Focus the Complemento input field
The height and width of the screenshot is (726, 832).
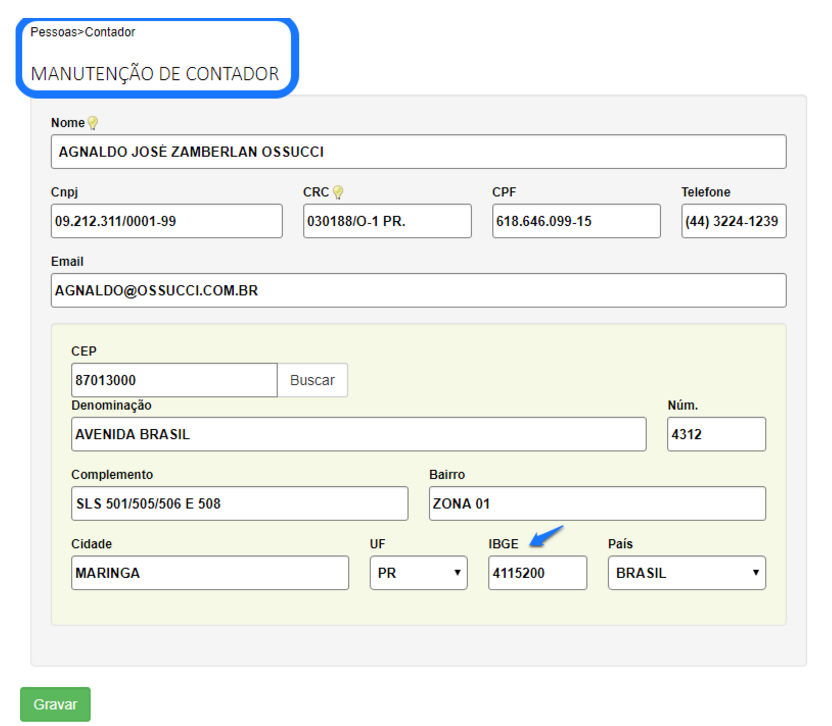(x=240, y=504)
